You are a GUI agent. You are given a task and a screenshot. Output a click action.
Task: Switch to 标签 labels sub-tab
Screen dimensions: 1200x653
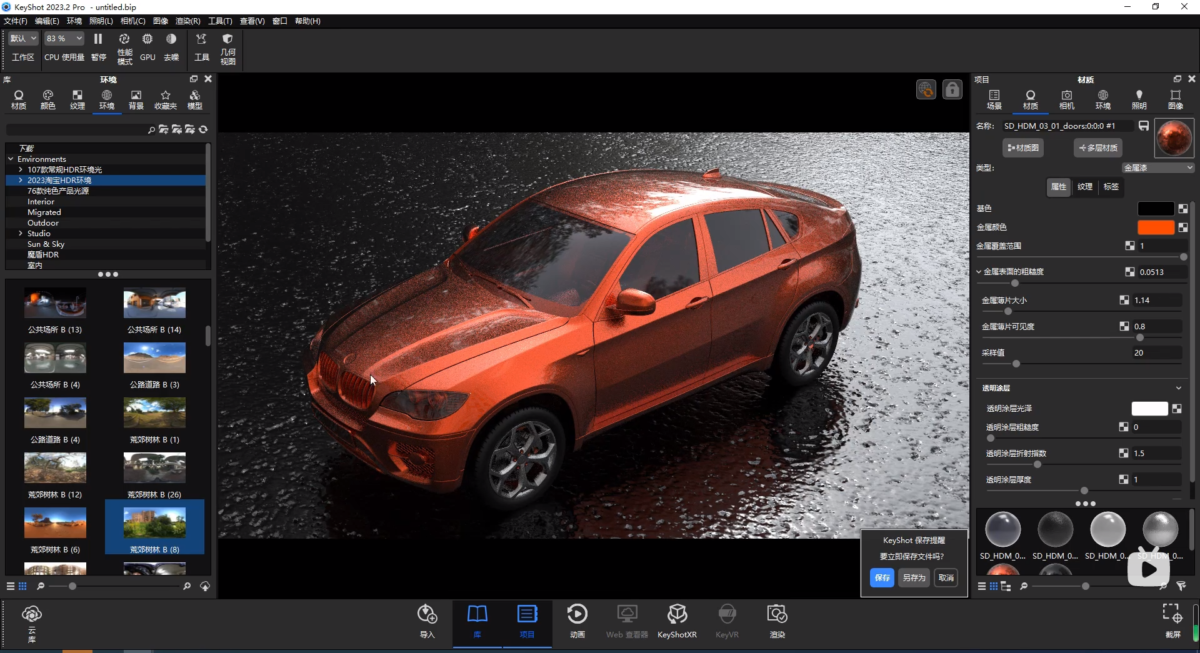tap(1111, 187)
